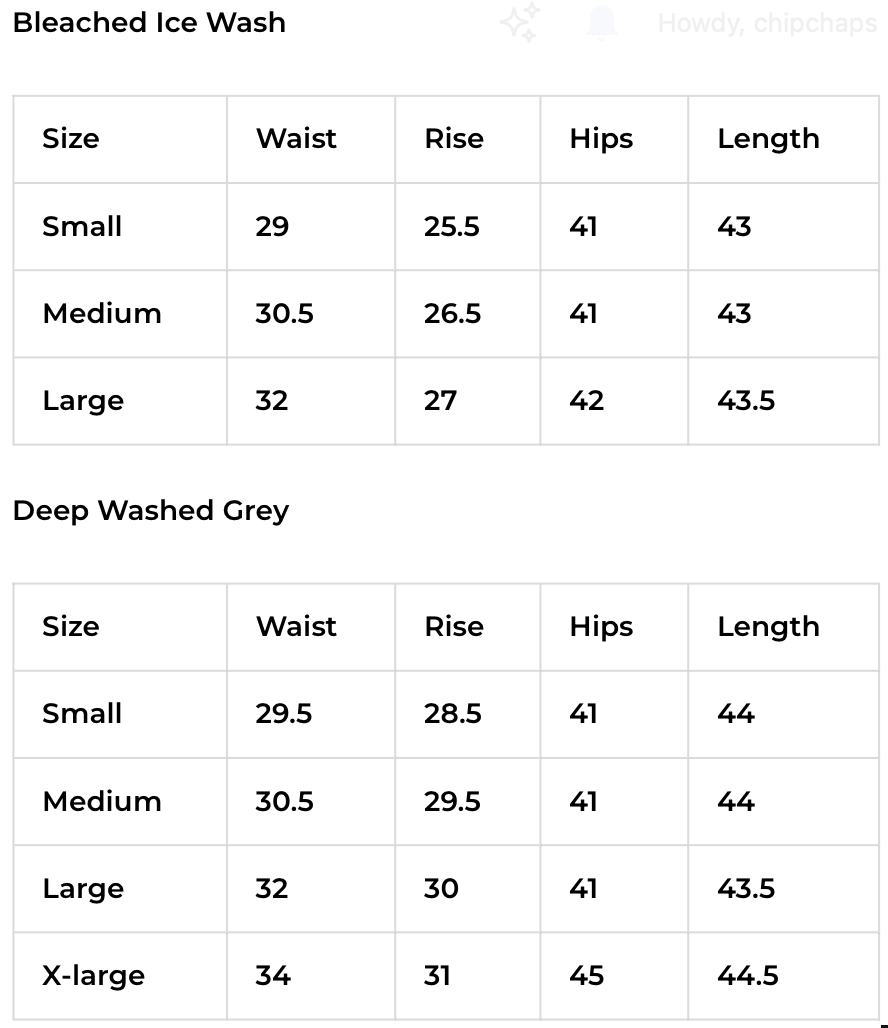Select the 42 hips value cell
Viewport: 888px width, 1028px height.
point(587,401)
